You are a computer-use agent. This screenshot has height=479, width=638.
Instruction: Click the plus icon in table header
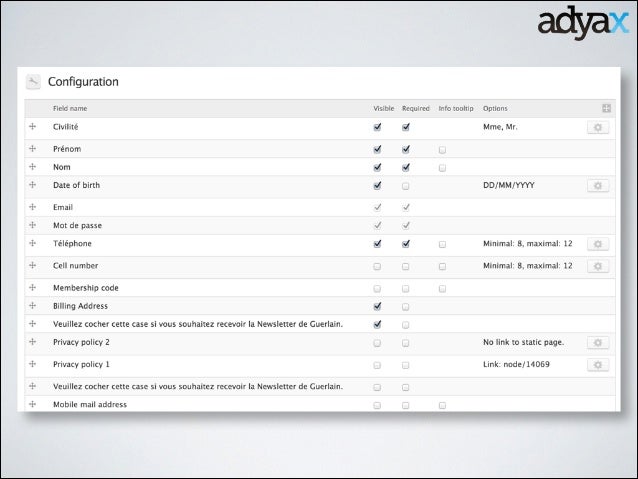(606, 108)
